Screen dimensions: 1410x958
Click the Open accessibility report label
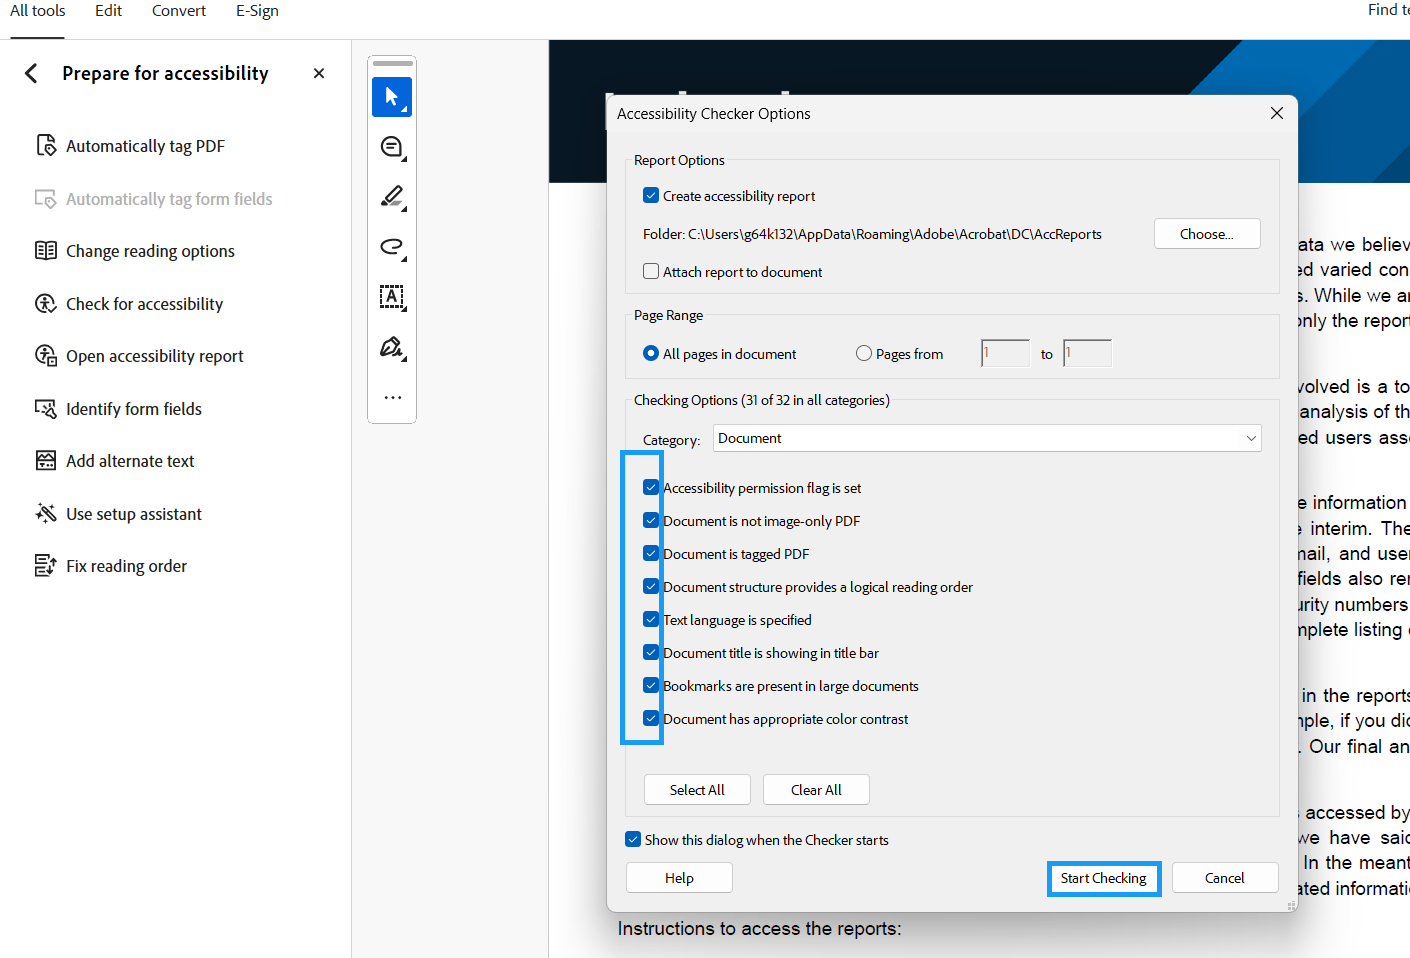coord(154,356)
